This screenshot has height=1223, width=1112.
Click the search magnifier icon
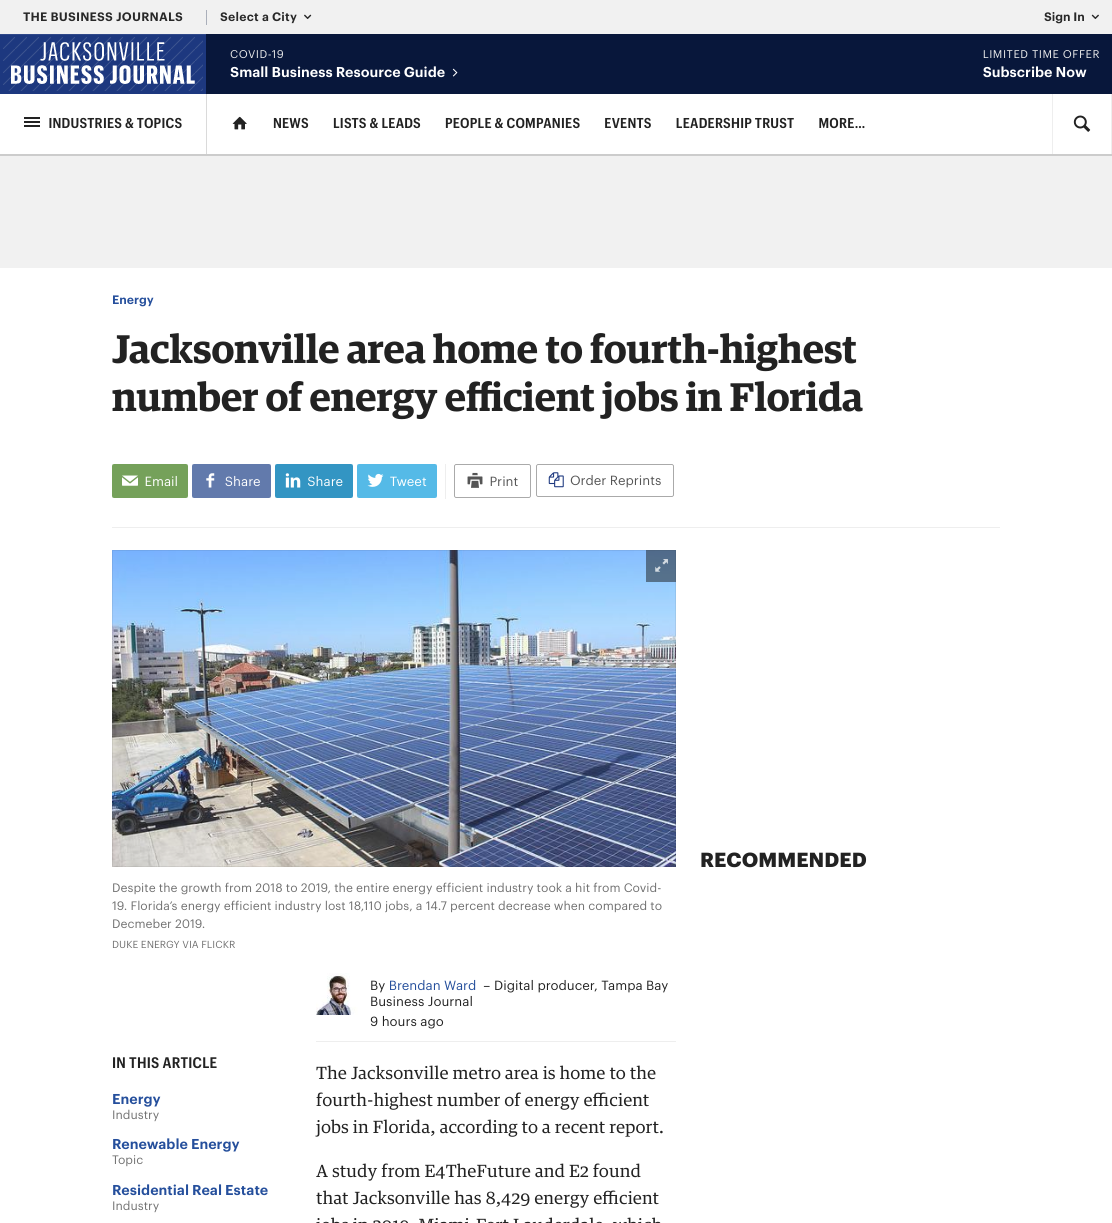1081,124
